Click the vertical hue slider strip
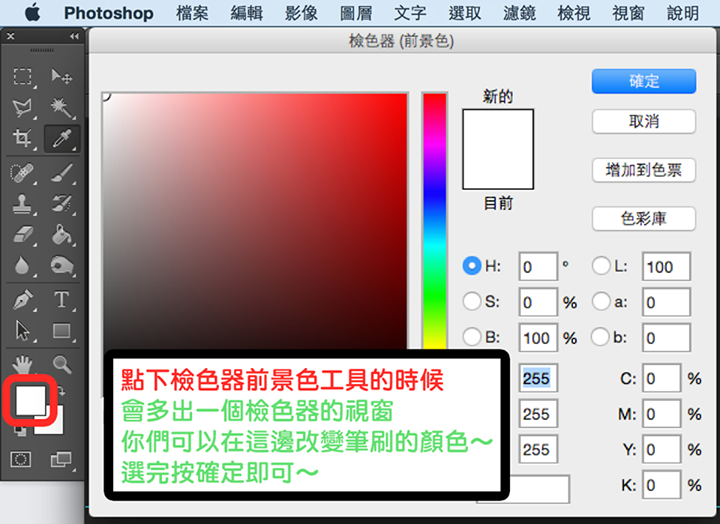 (x=434, y=220)
